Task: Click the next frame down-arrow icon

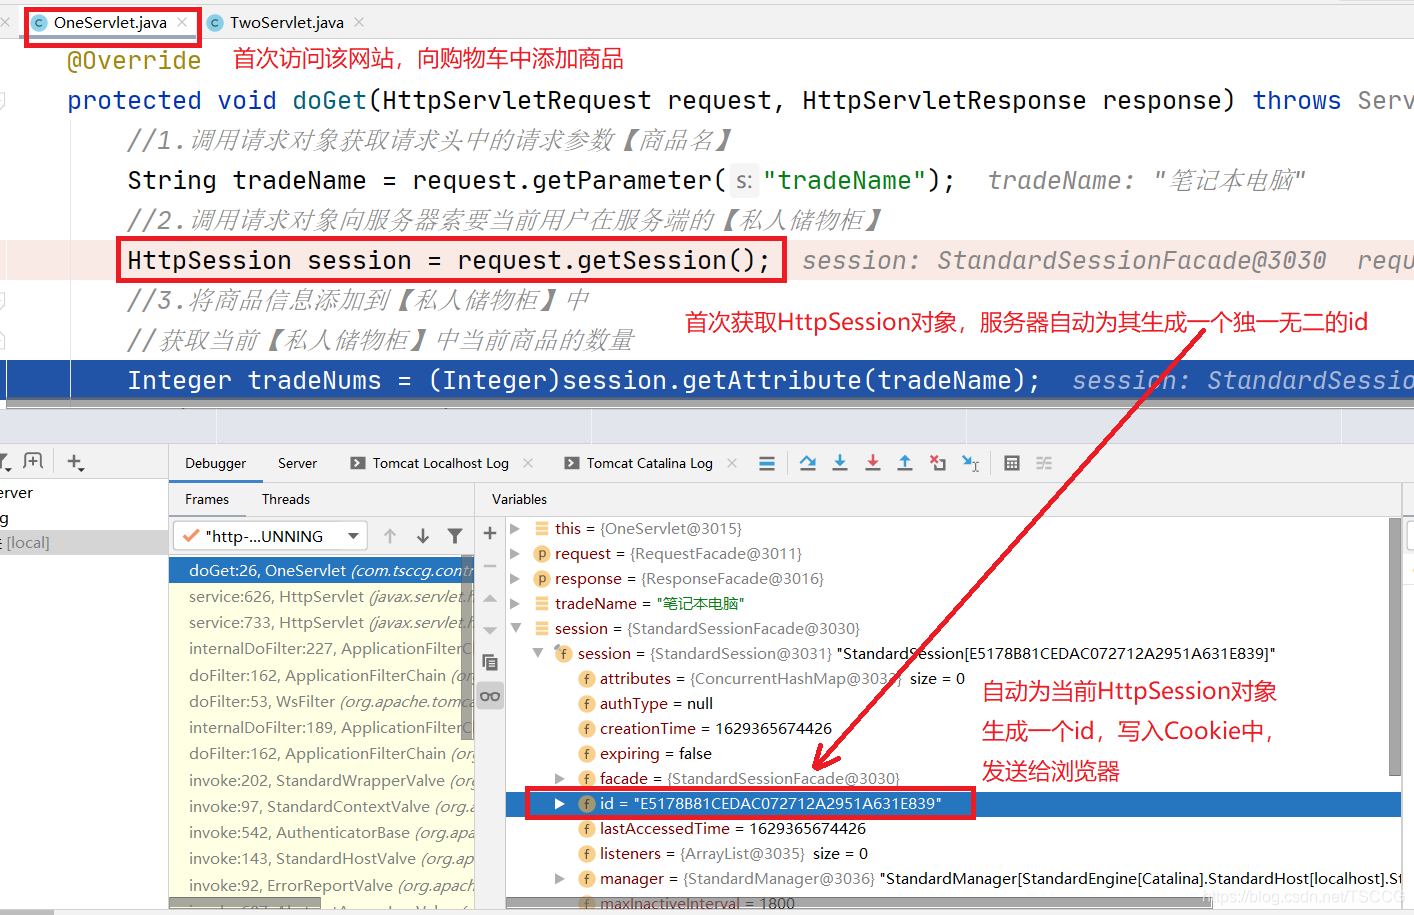Action: (x=423, y=536)
